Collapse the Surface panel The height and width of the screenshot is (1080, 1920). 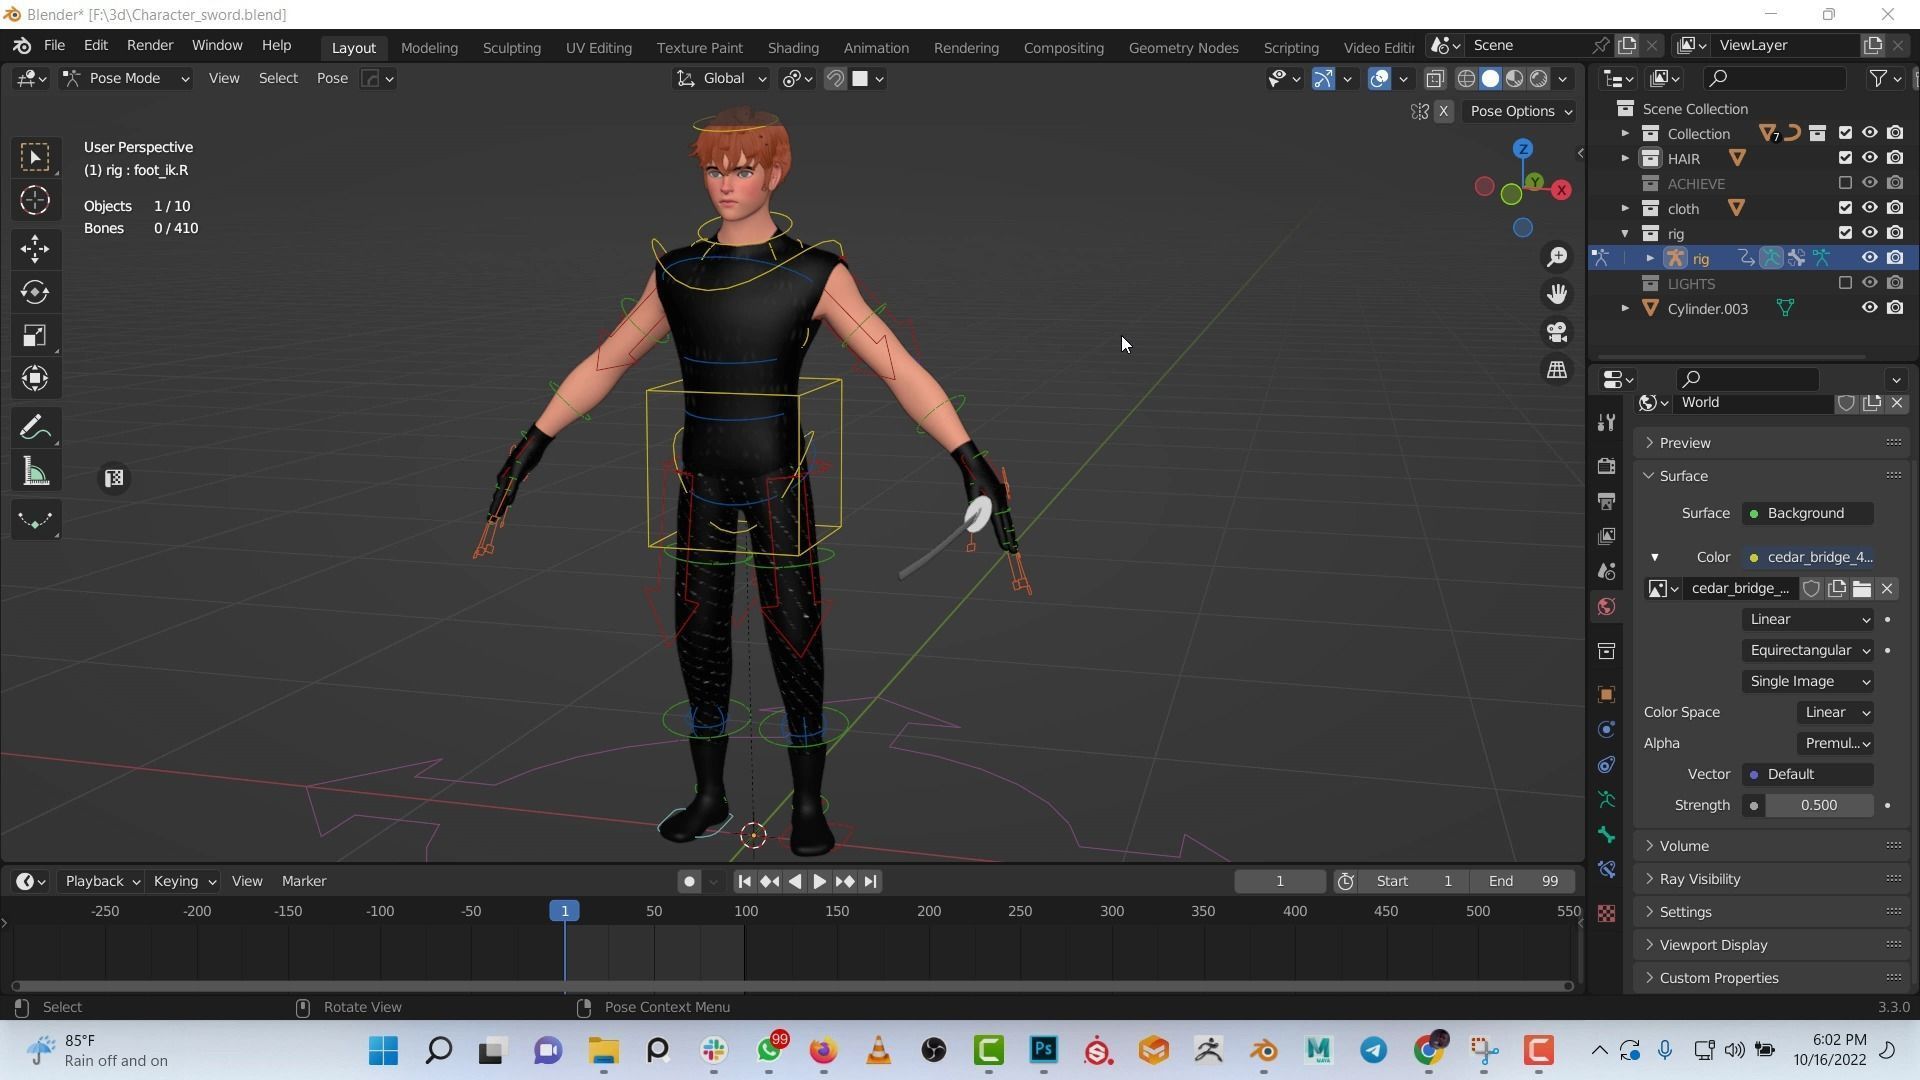click(1683, 477)
